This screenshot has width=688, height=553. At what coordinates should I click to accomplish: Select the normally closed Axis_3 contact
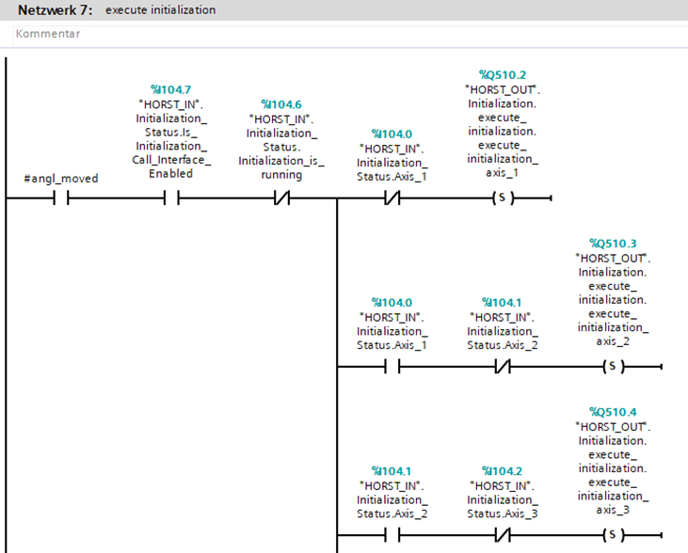pyautogui.click(x=502, y=535)
